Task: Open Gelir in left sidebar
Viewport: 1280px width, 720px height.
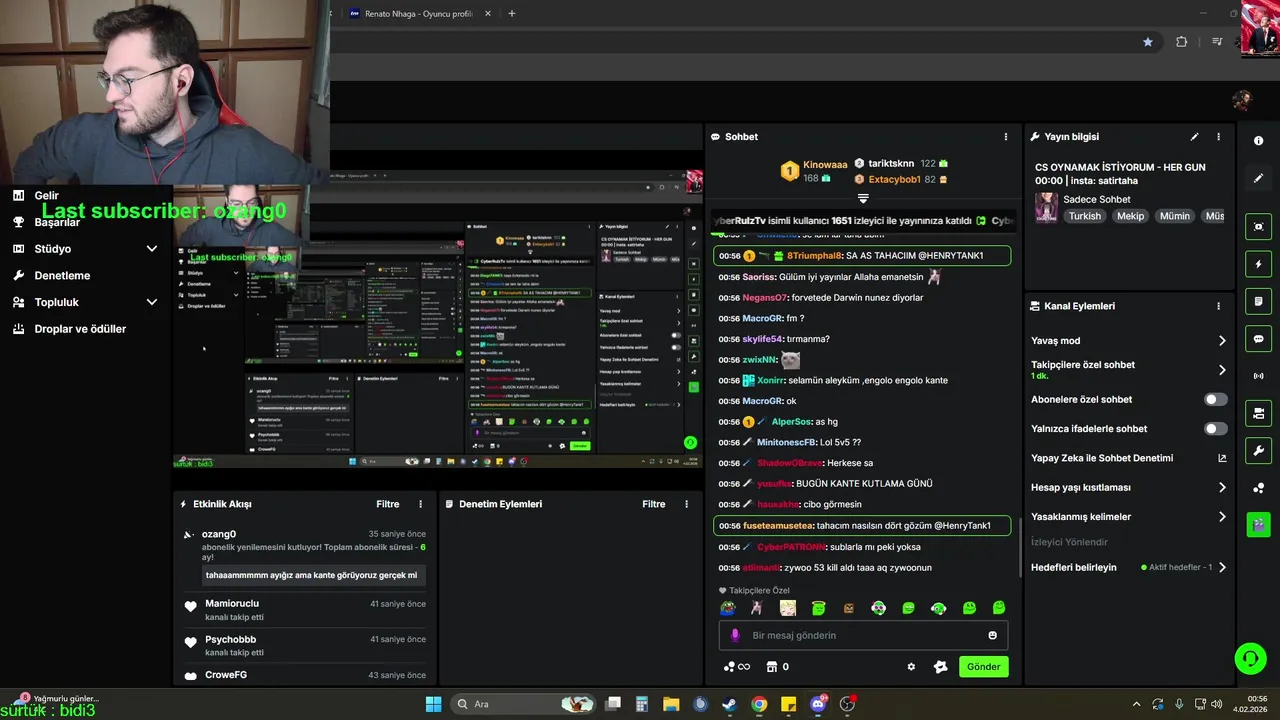Action: pos(47,196)
